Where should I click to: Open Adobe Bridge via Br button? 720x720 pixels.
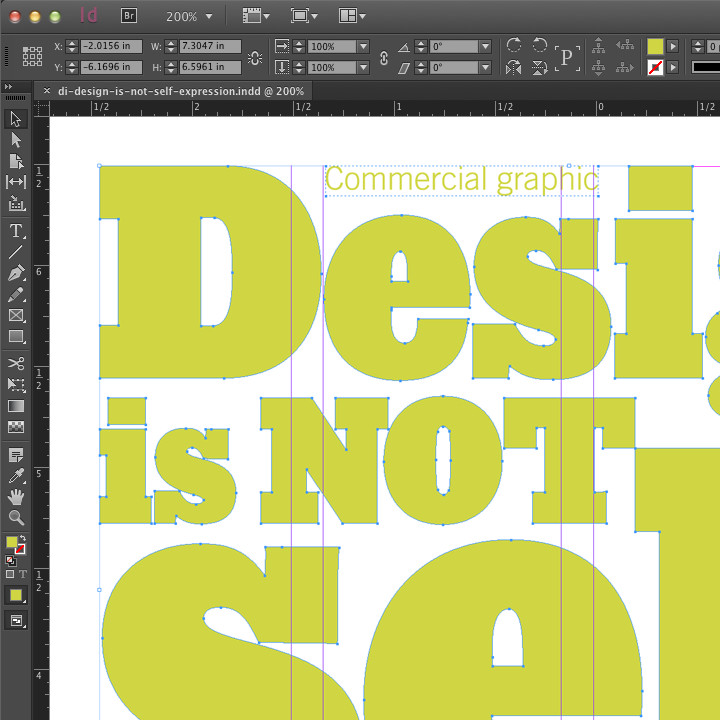pos(129,16)
